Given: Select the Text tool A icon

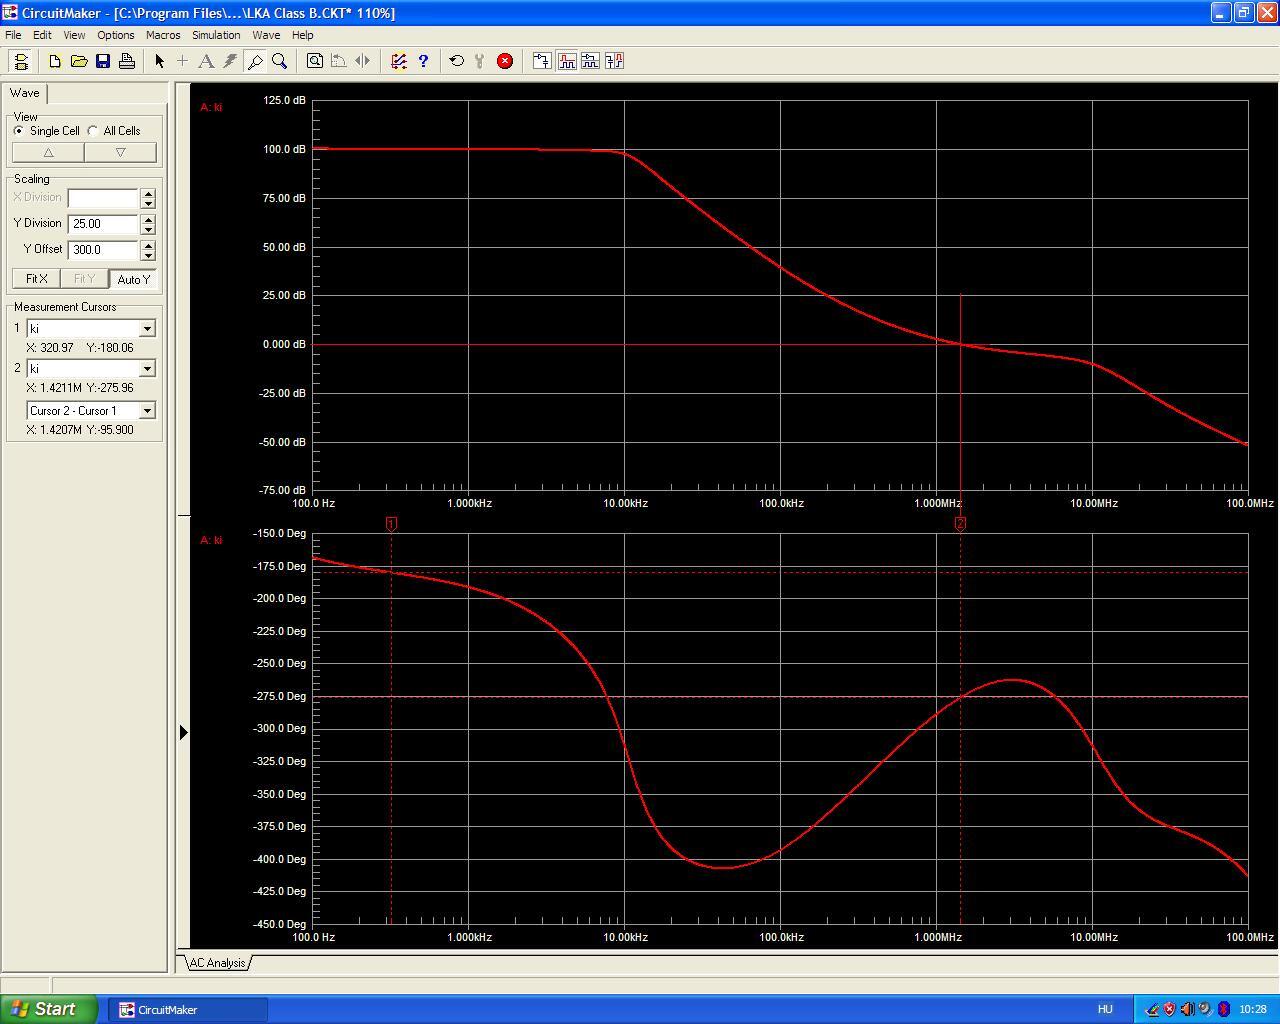Looking at the screenshot, I should [206, 61].
